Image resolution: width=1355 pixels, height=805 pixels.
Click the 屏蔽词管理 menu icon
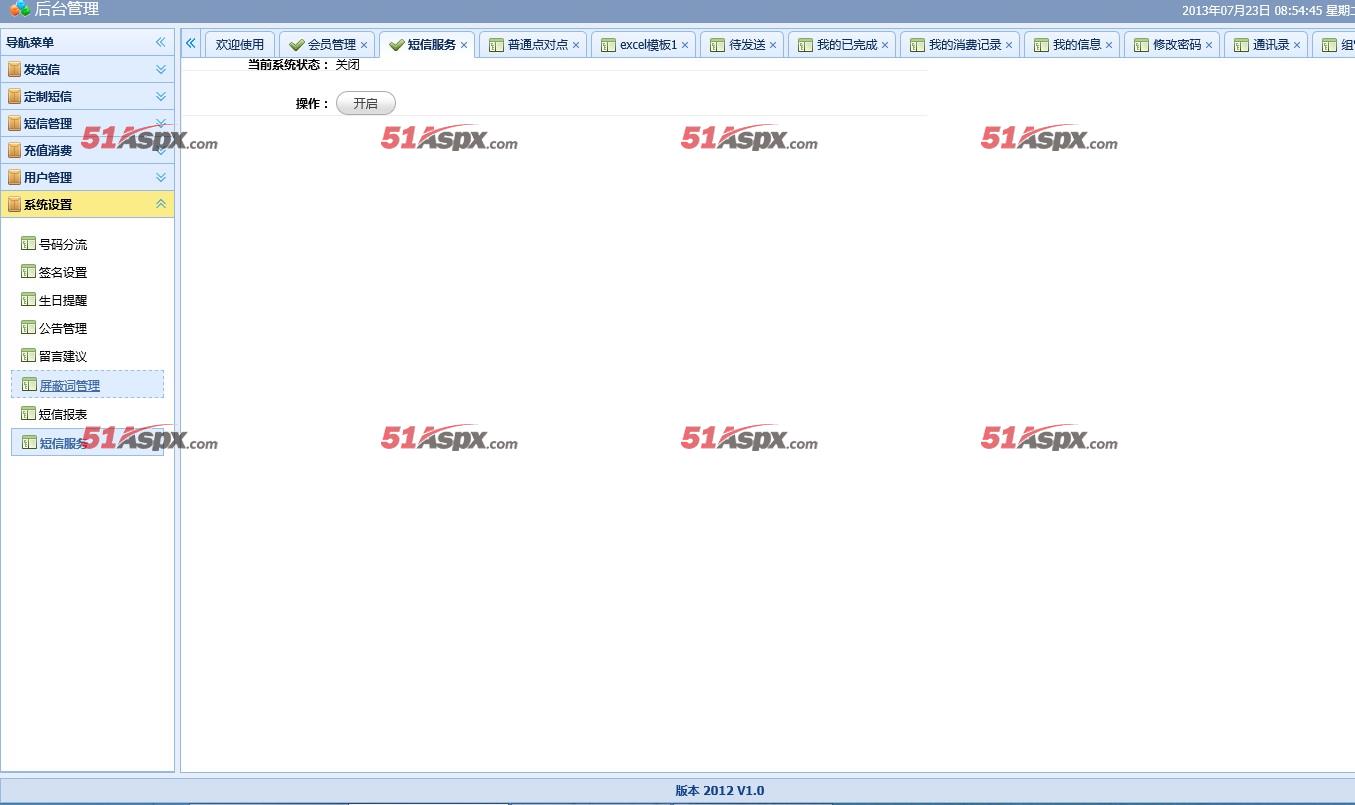coord(29,384)
